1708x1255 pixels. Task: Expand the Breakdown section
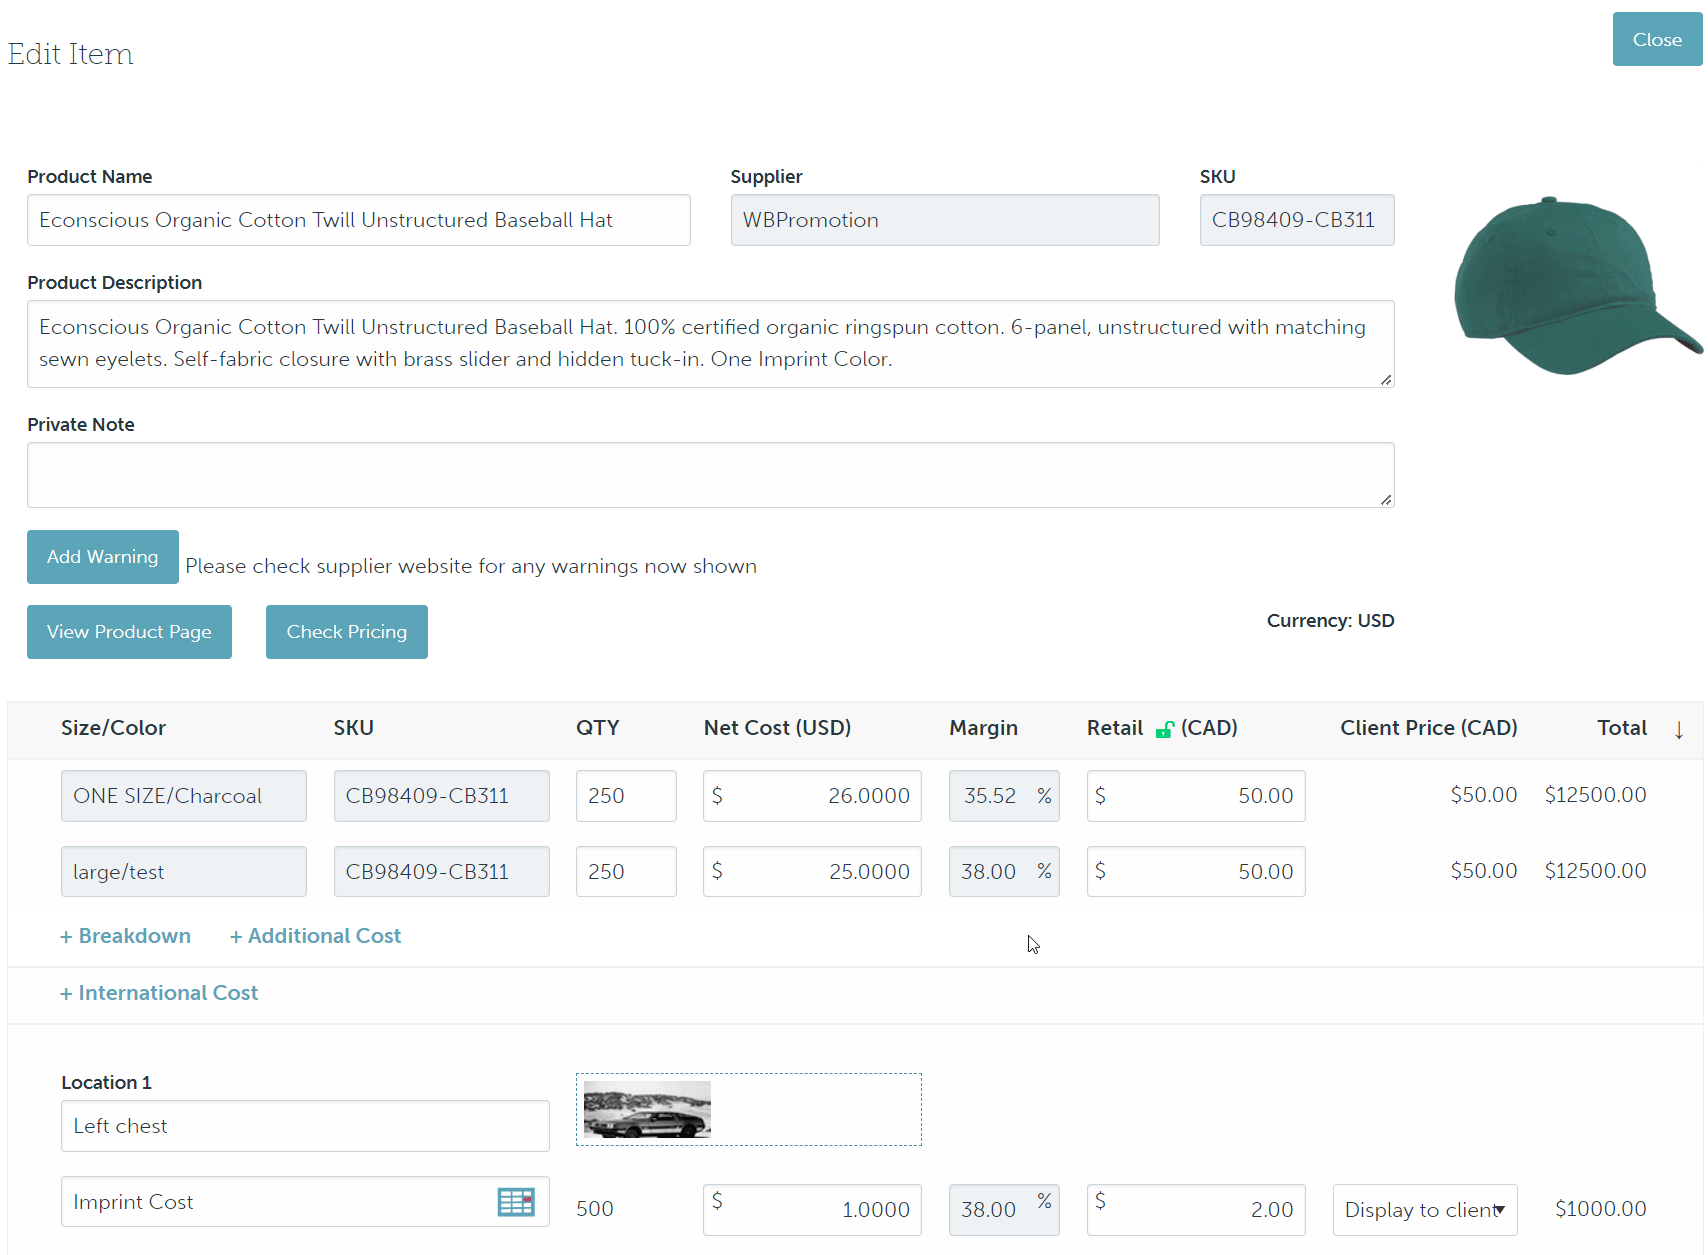tap(125, 936)
